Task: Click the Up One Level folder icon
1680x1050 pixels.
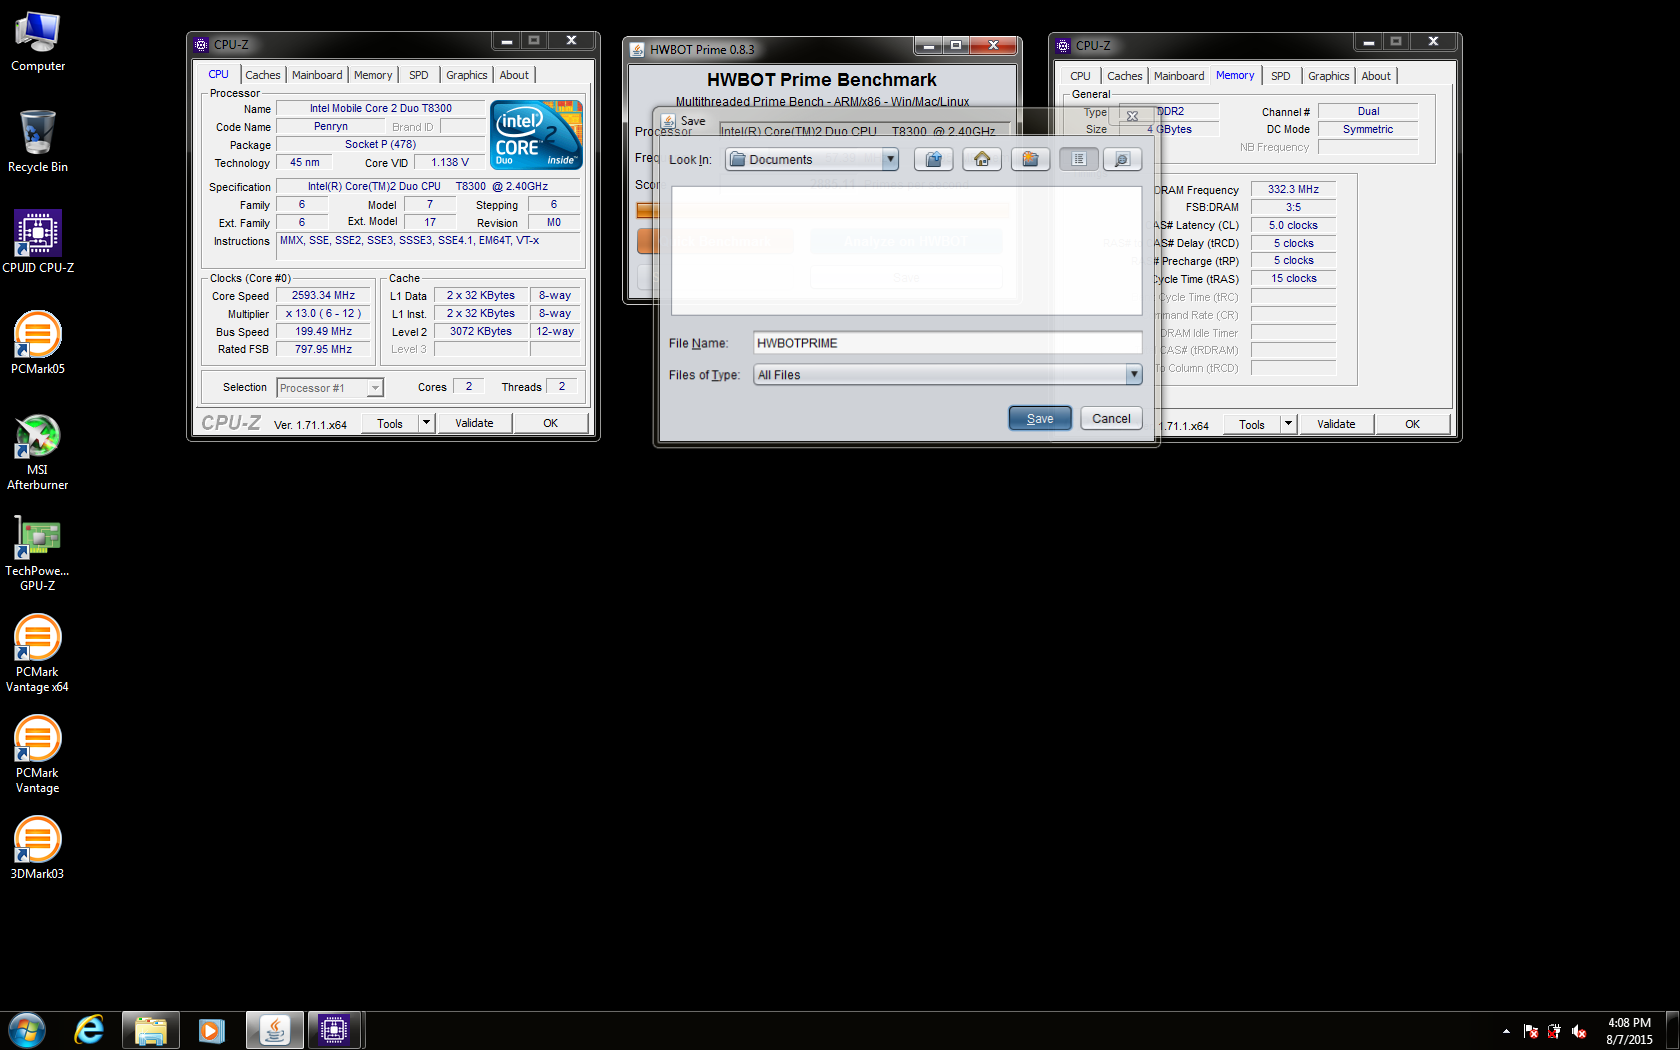Action: point(933,159)
